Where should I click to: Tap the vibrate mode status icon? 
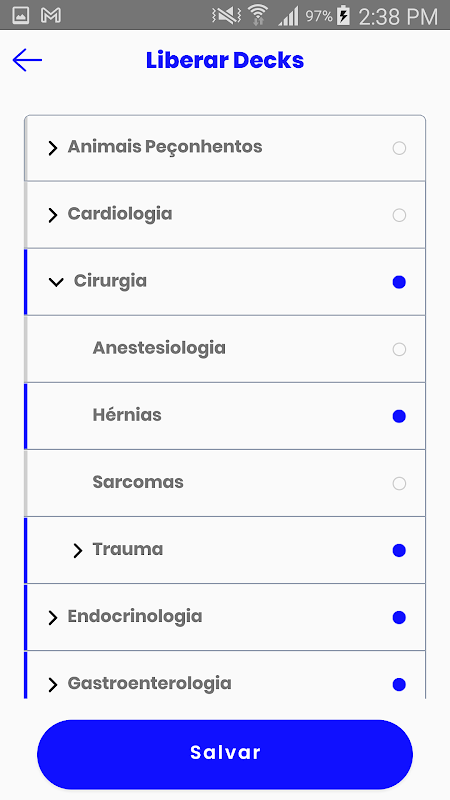click(x=227, y=16)
